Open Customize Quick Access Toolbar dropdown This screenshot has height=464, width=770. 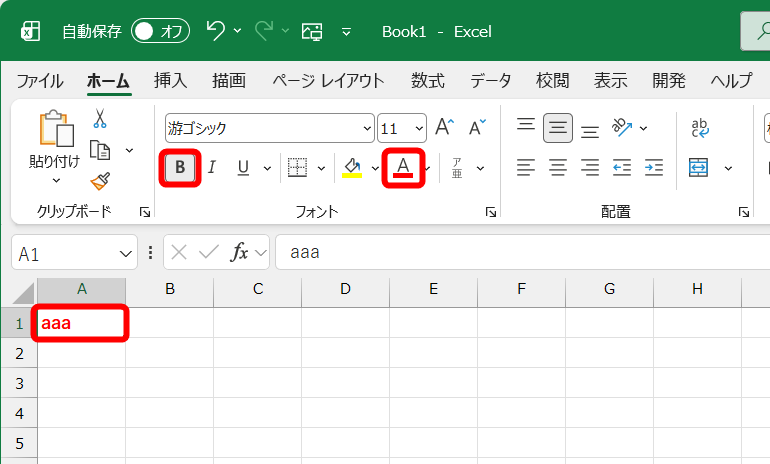[346, 32]
